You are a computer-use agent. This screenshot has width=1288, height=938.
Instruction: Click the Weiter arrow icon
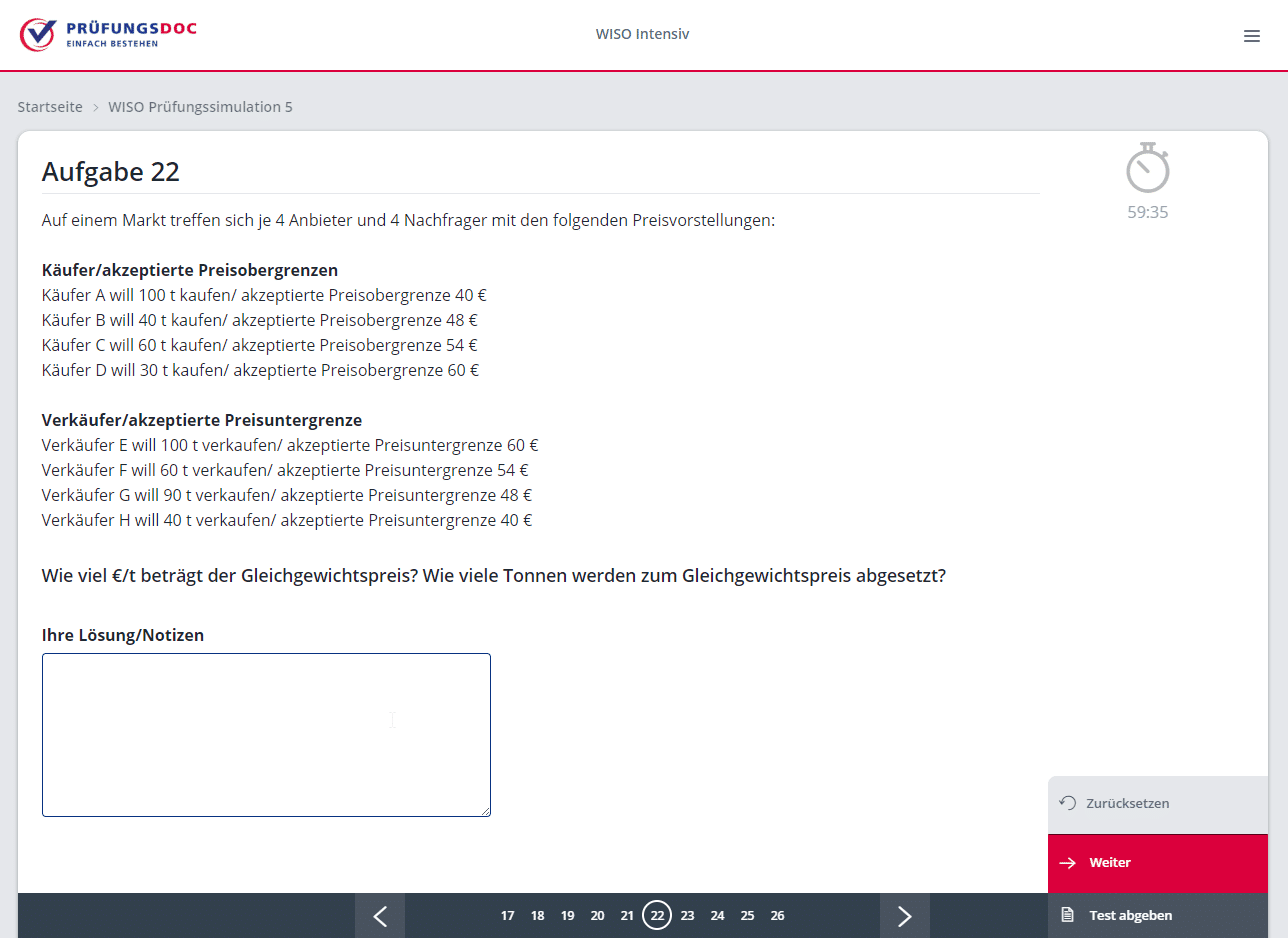(1068, 862)
